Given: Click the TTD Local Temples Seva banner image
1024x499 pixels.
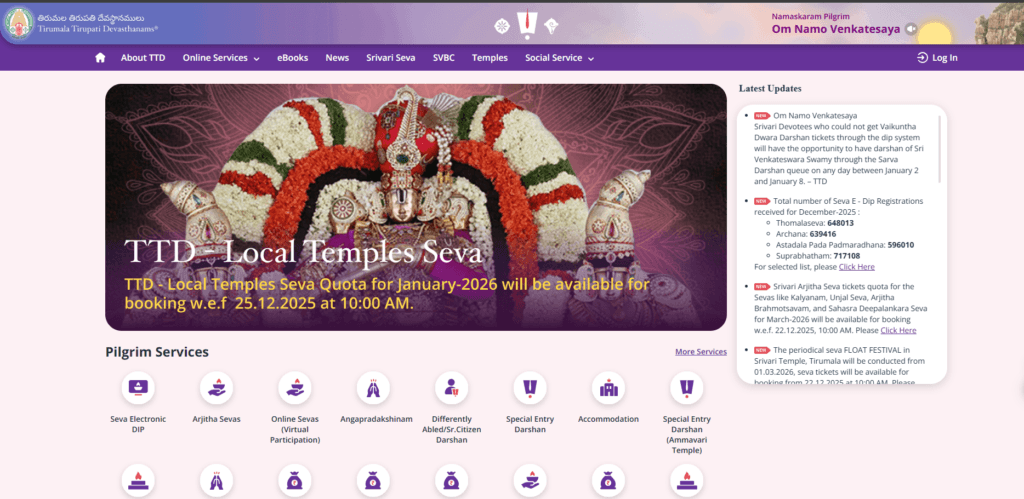Looking at the screenshot, I should pos(415,206).
